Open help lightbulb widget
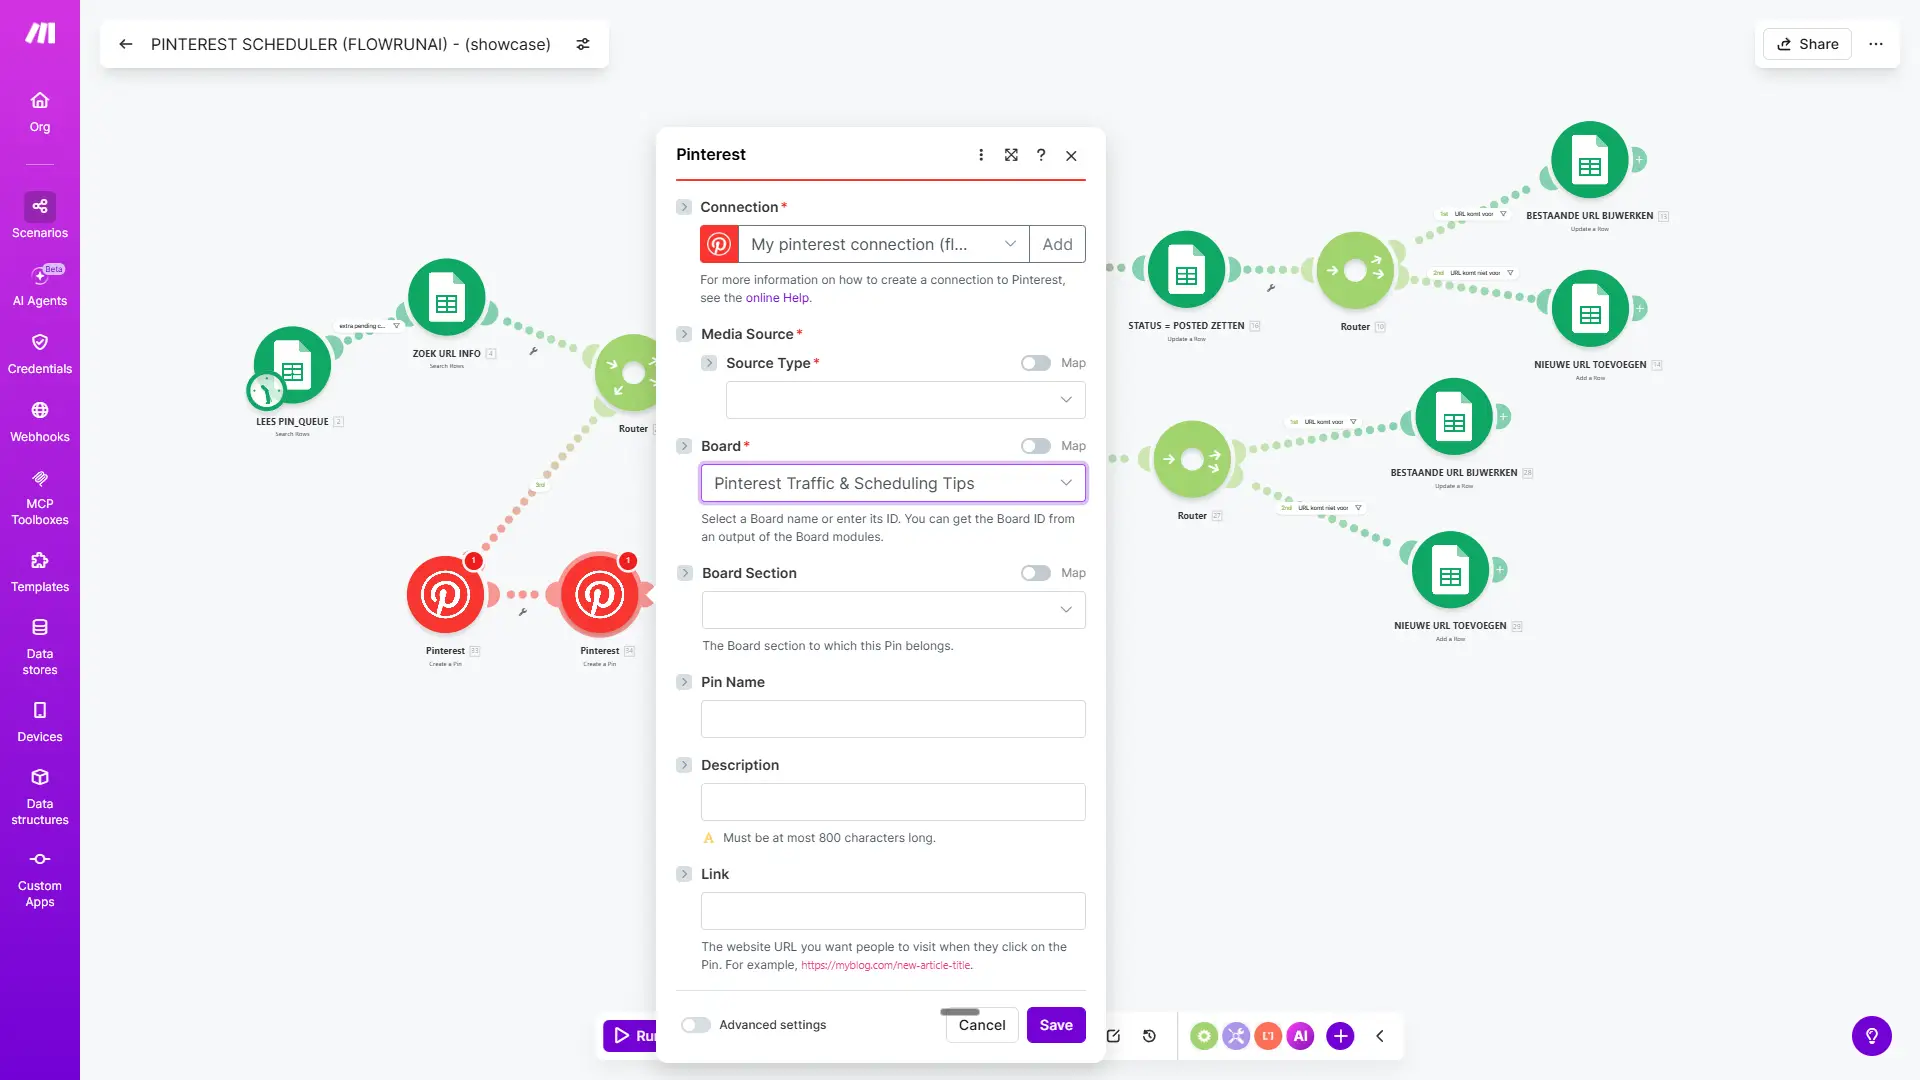 (x=1872, y=1036)
